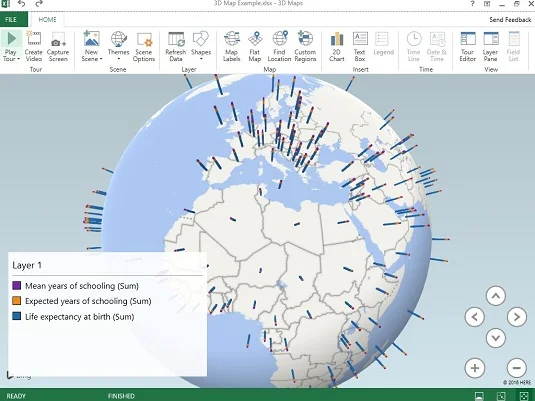Viewport: 535px width, 401px height.
Task: Toggle the Layer Pane
Action: (490, 47)
